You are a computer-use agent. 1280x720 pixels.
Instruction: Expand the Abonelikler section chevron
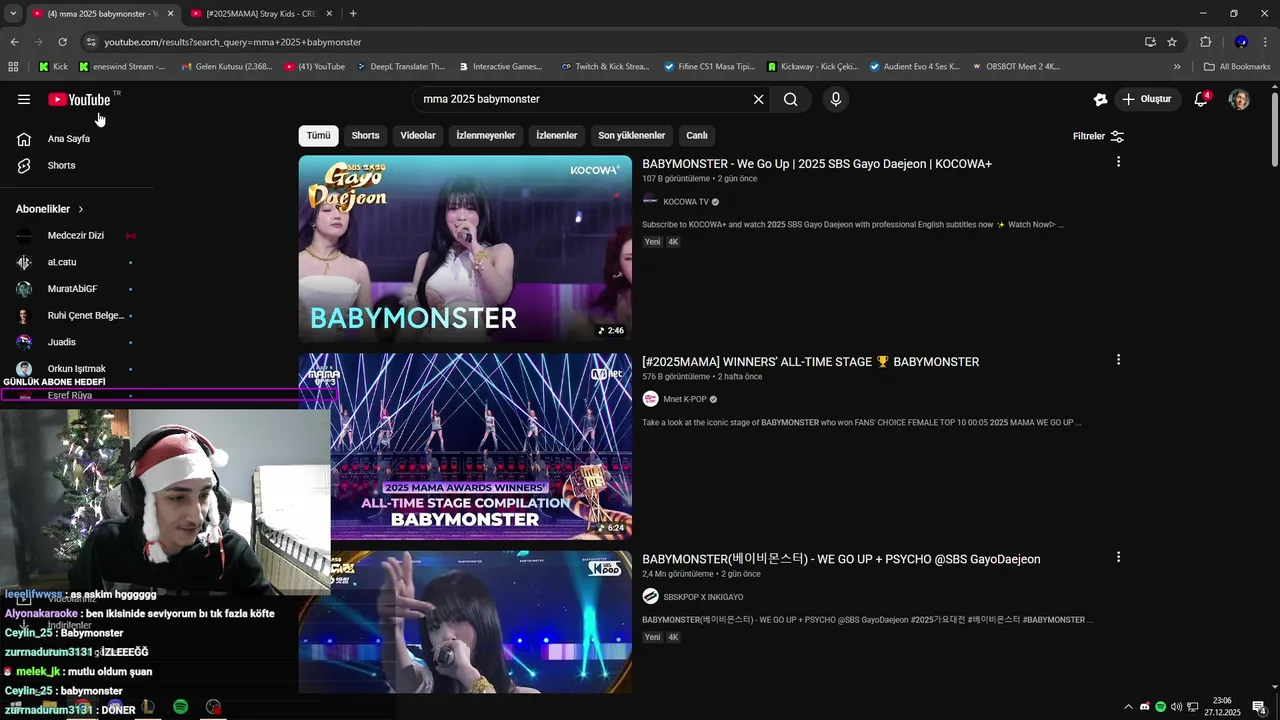81,209
